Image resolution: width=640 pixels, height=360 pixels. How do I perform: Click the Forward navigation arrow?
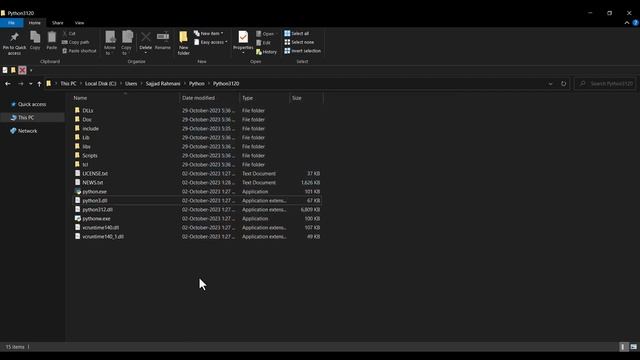[x=20, y=84]
